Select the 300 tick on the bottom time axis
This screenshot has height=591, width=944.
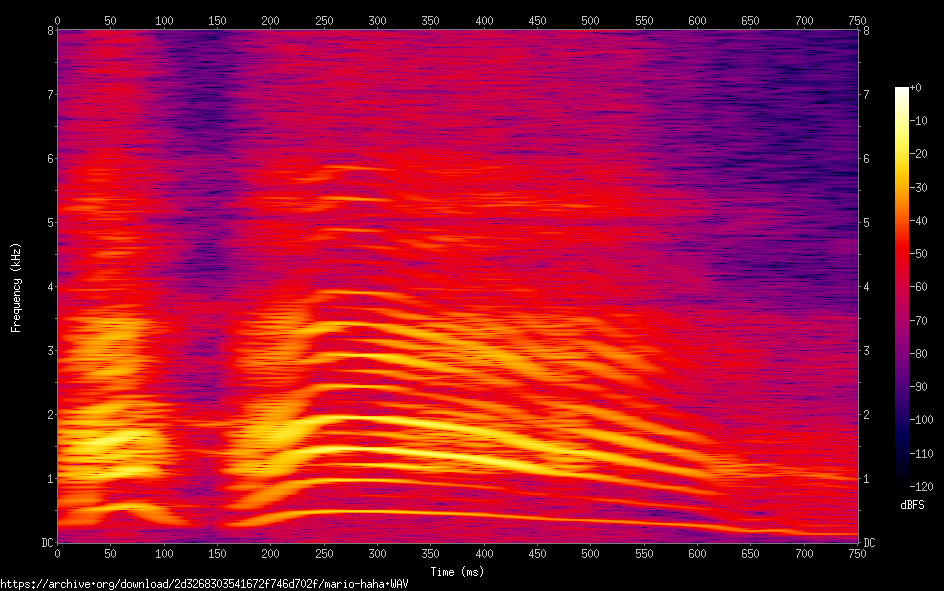(377, 554)
